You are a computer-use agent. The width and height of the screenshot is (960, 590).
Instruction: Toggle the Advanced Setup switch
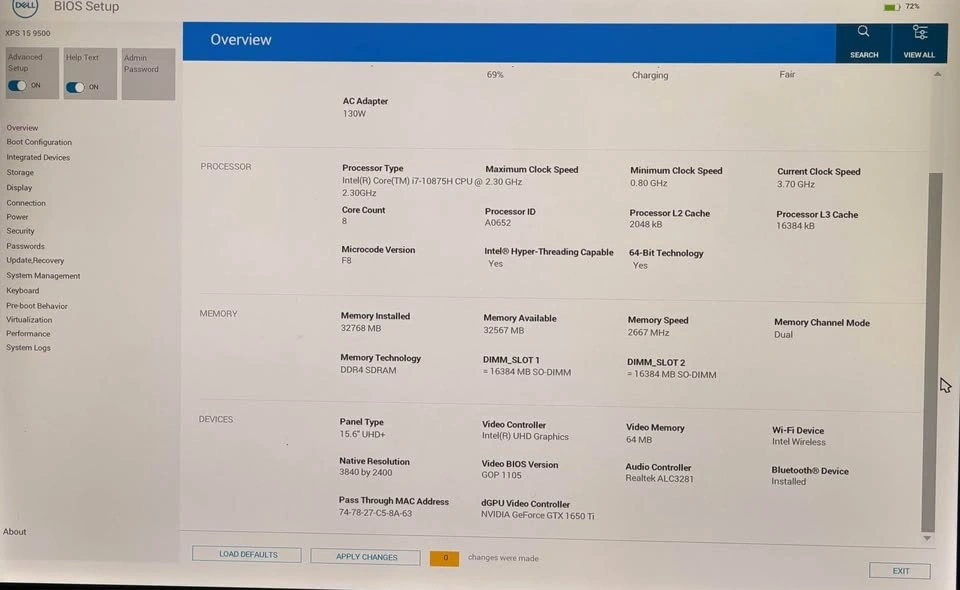click(18, 86)
